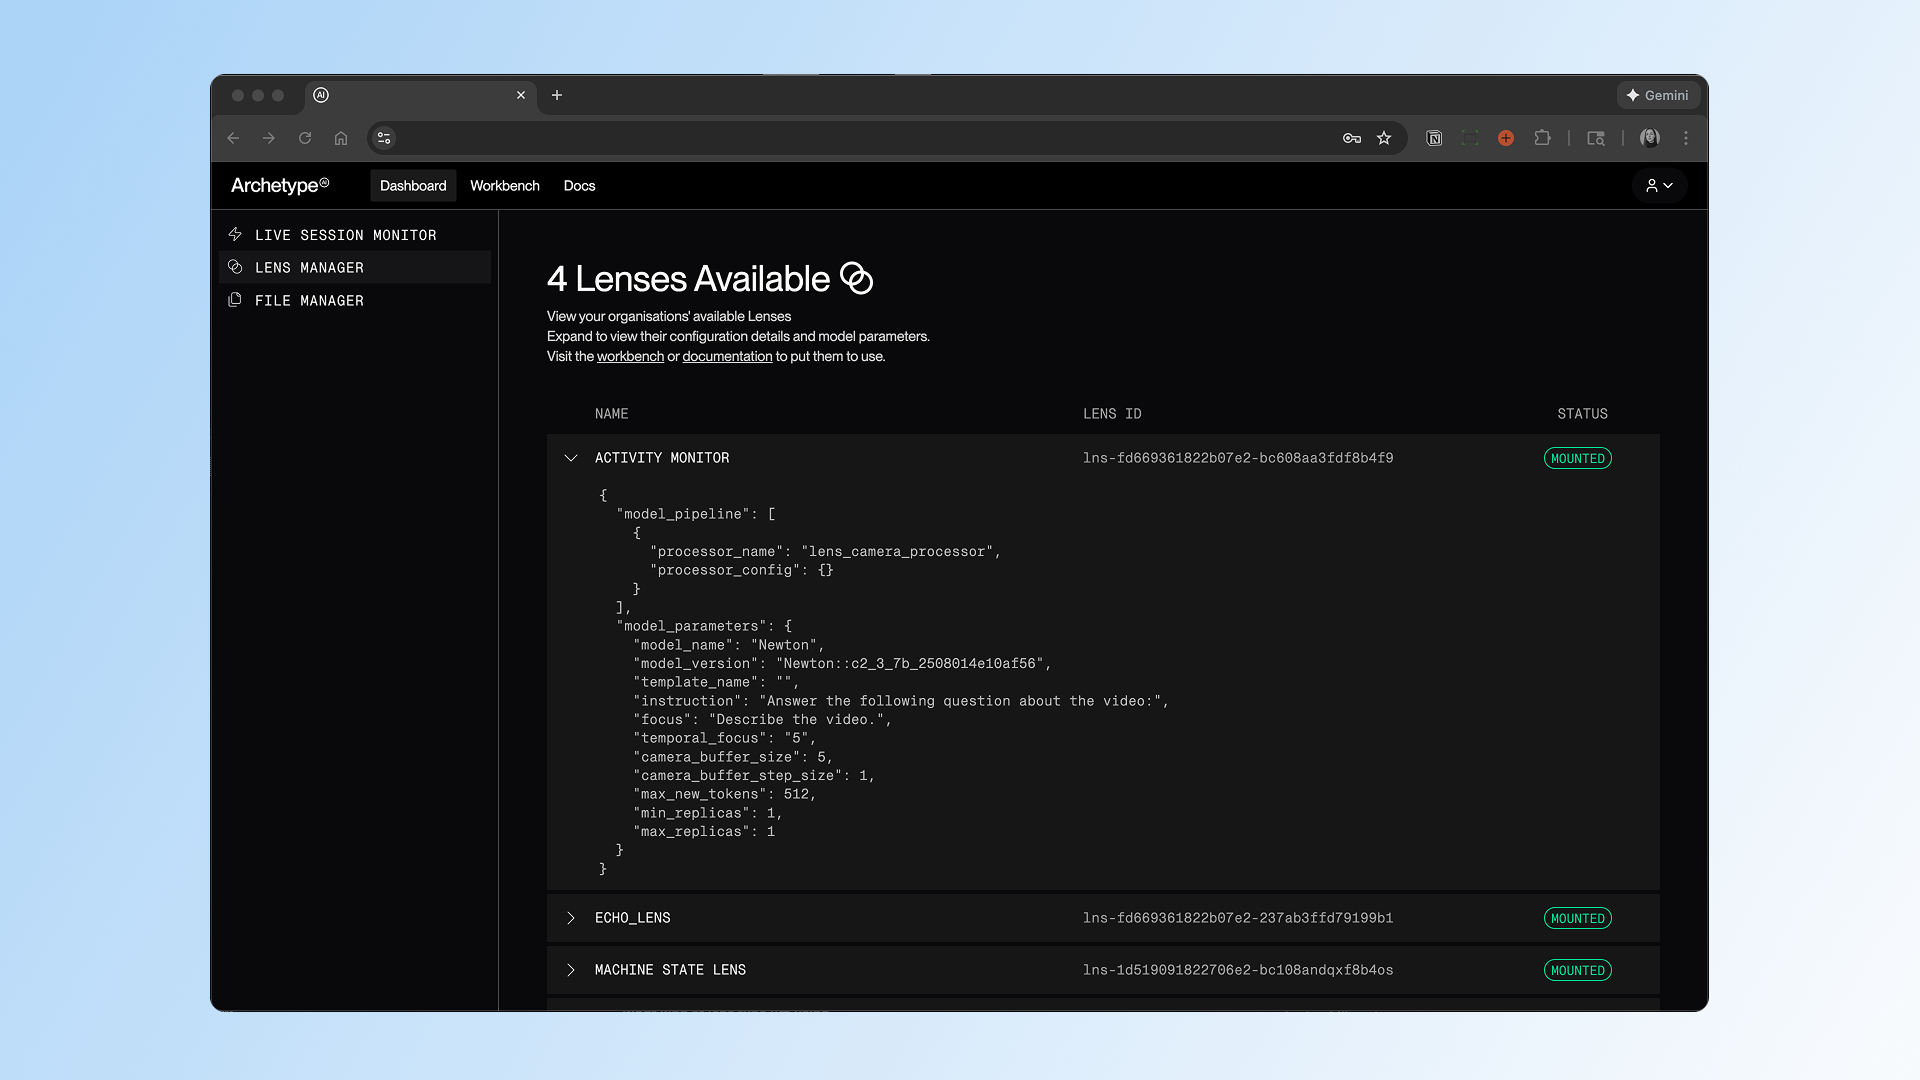Image resolution: width=1920 pixels, height=1080 pixels.
Task: Open the Docs navigation item
Action: click(x=579, y=185)
